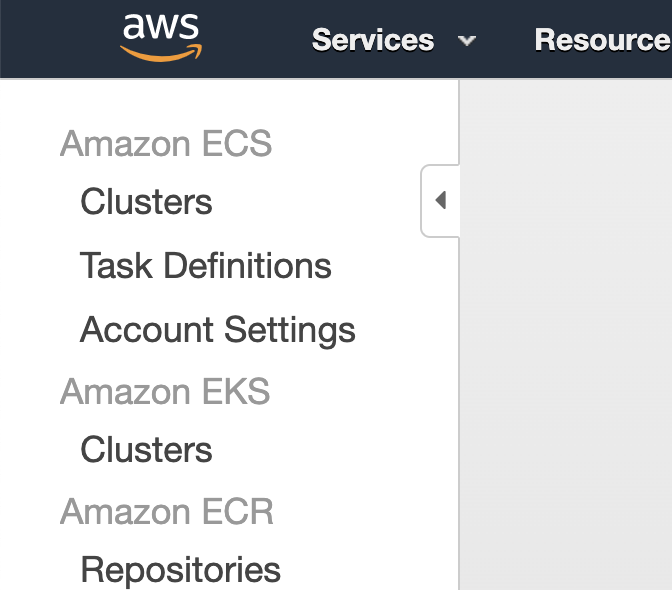The height and width of the screenshot is (590, 672).
Task: Expand the Services dropdown chevron
Action: pos(466,41)
